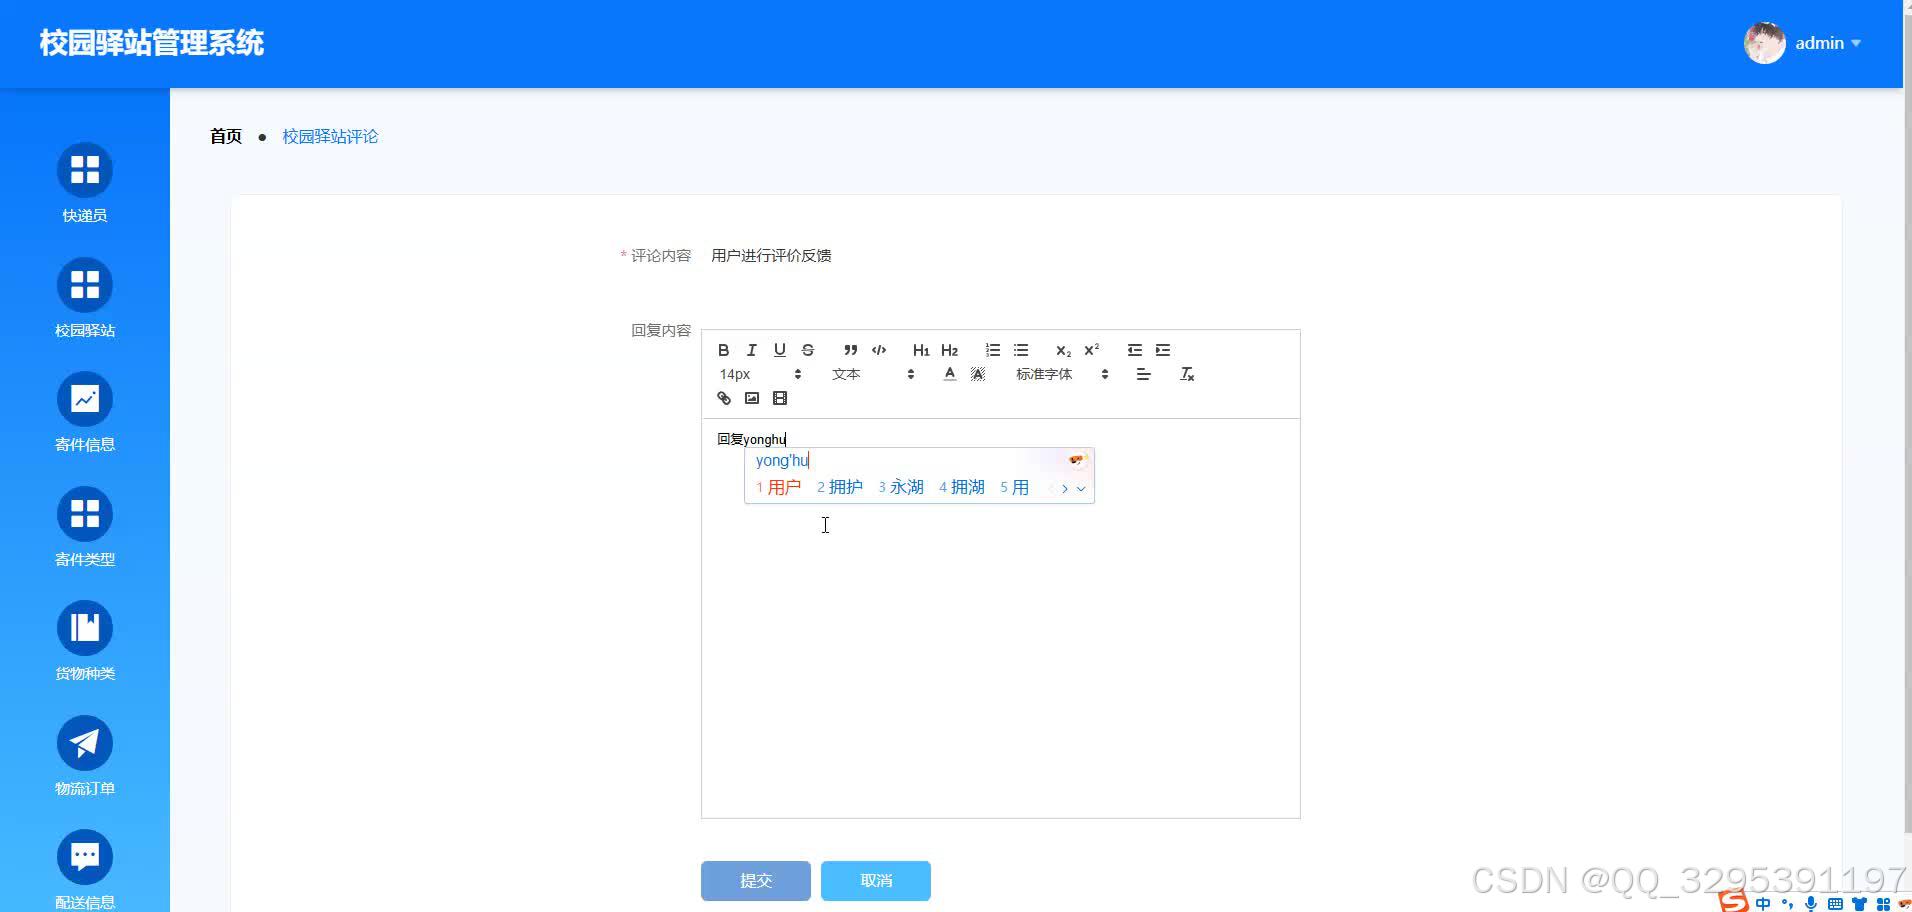Open the text alignment dropdown

pos(1144,374)
